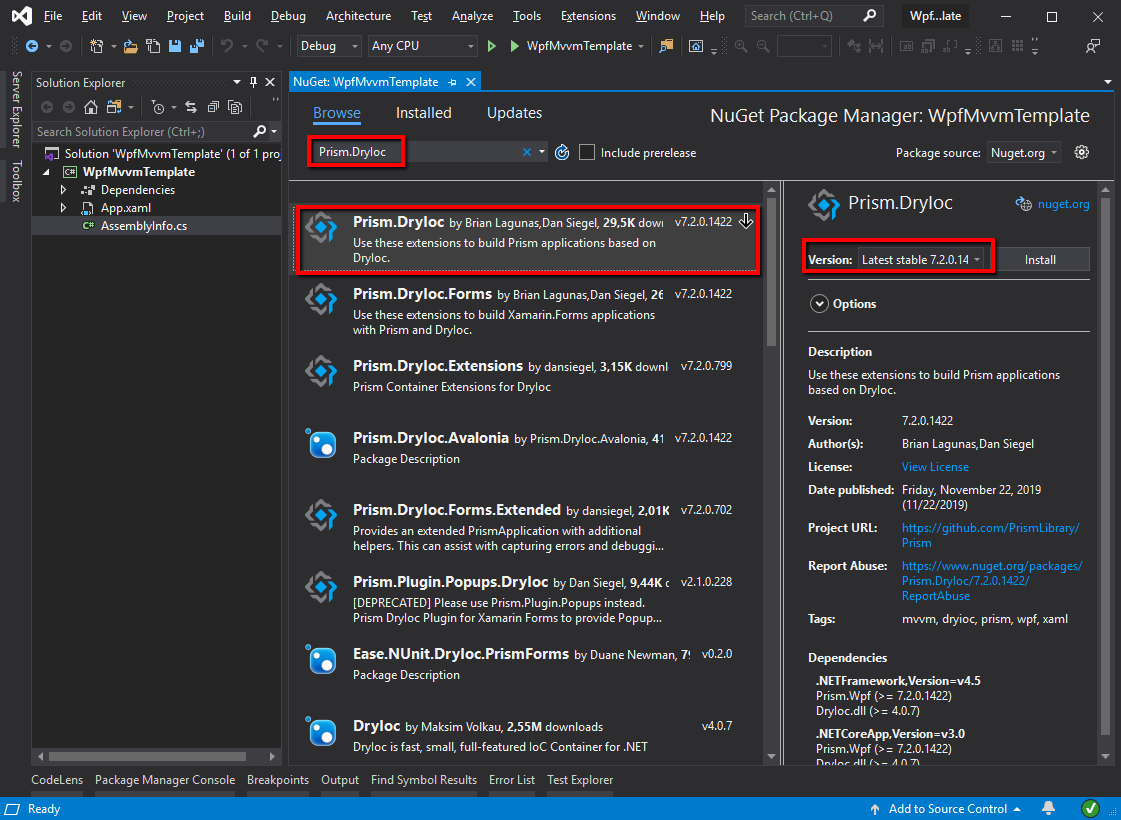This screenshot has height=820, width=1121.
Task: Open the Package source Nuget.org dropdown
Action: click(x=1024, y=152)
